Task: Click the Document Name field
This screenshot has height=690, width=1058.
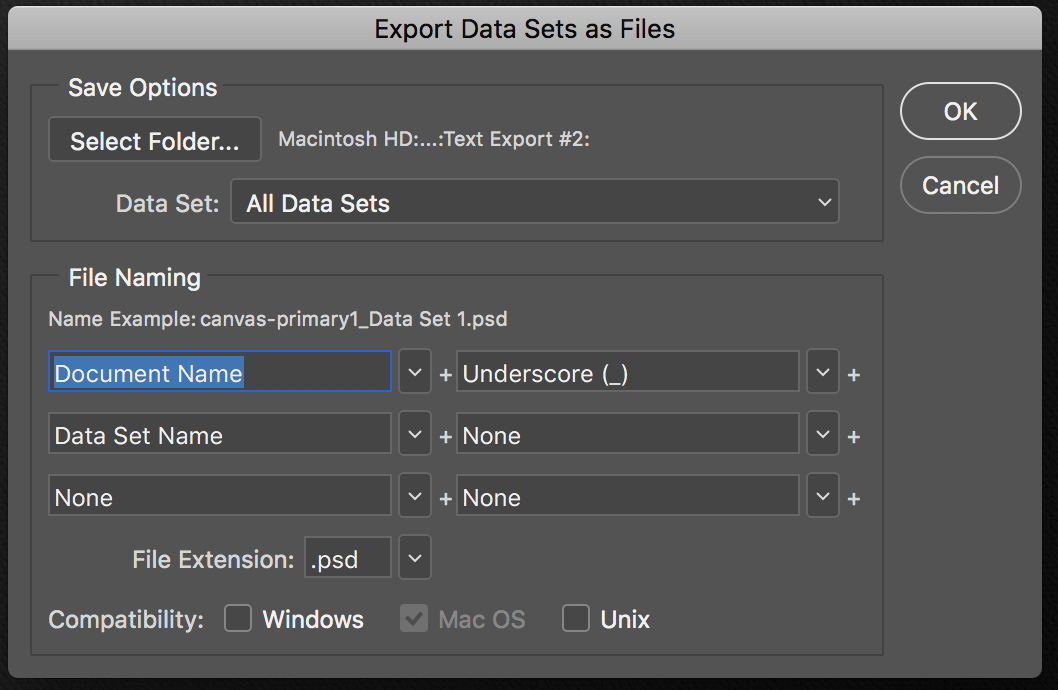Action: coord(219,373)
